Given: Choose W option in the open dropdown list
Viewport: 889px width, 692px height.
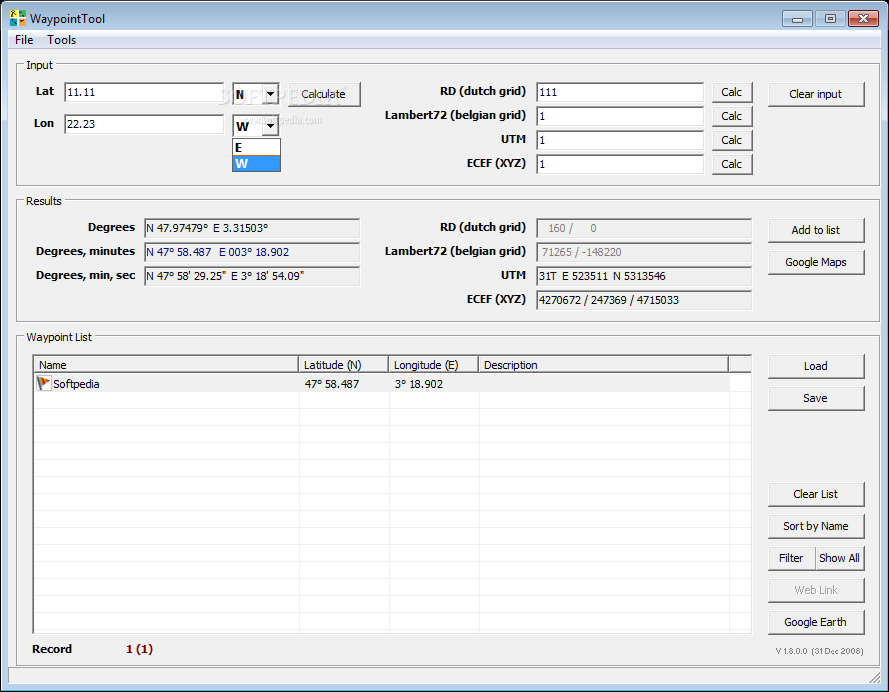Looking at the screenshot, I should tap(256, 163).
